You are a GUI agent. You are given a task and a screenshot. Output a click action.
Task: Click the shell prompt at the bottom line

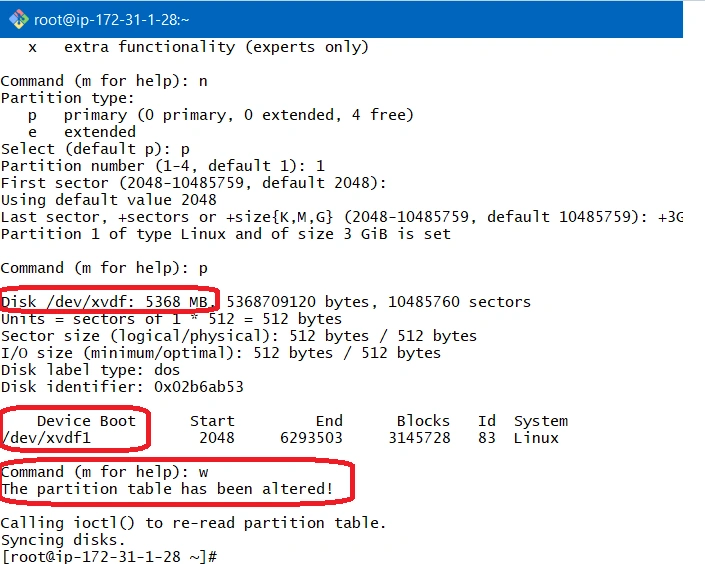109,556
